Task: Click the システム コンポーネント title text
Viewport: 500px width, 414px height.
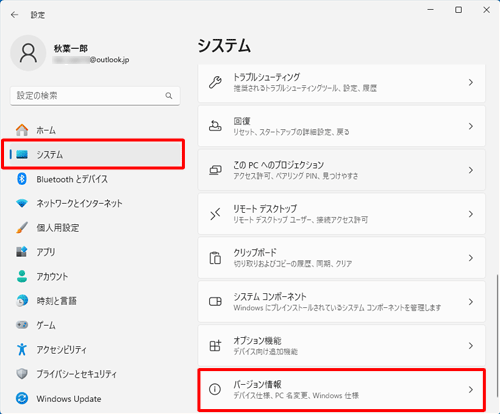Action: click(x=270, y=297)
